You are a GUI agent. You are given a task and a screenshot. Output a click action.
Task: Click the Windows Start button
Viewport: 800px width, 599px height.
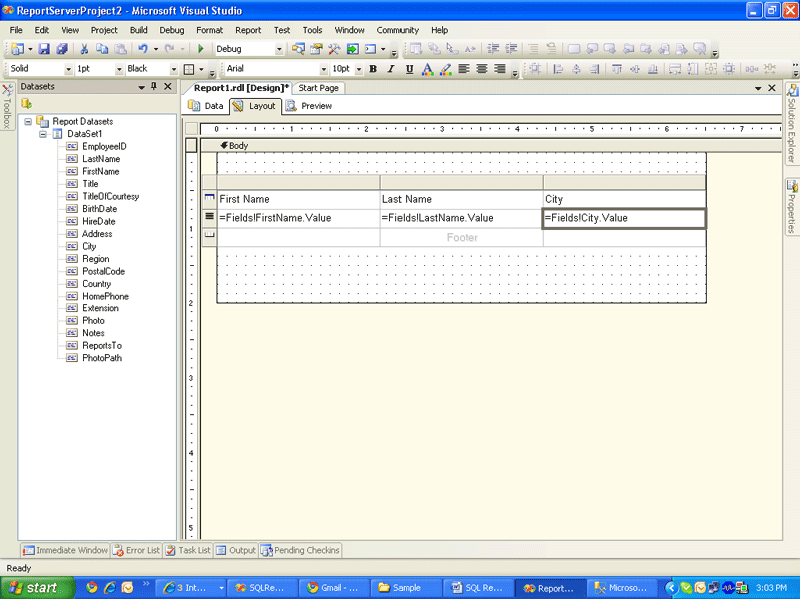pos(33,588)
